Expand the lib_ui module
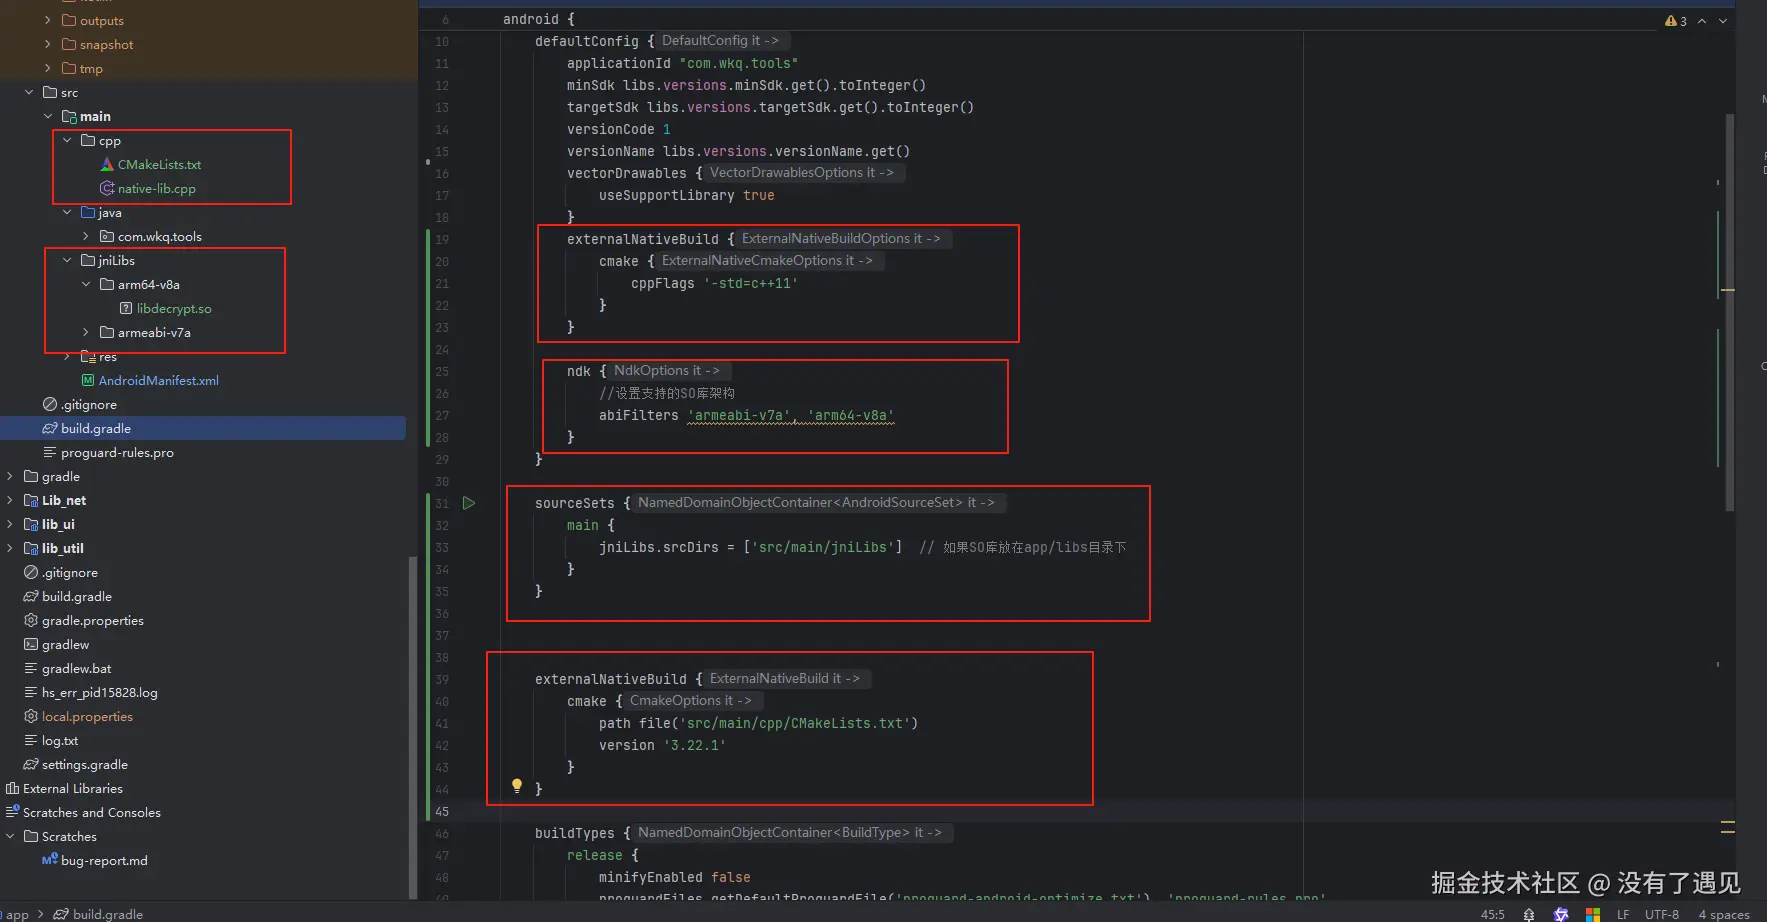This screenshot has width=1767, height=922. pyautogui.click(x=10, y=525)
